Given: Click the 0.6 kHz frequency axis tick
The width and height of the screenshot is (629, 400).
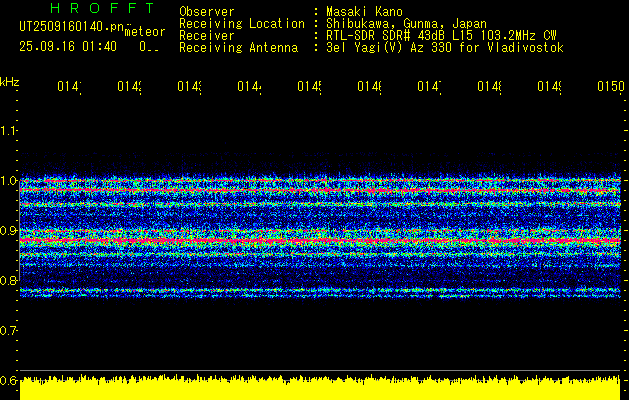Looking at the screenshot, I should click(x=9, y=380).
